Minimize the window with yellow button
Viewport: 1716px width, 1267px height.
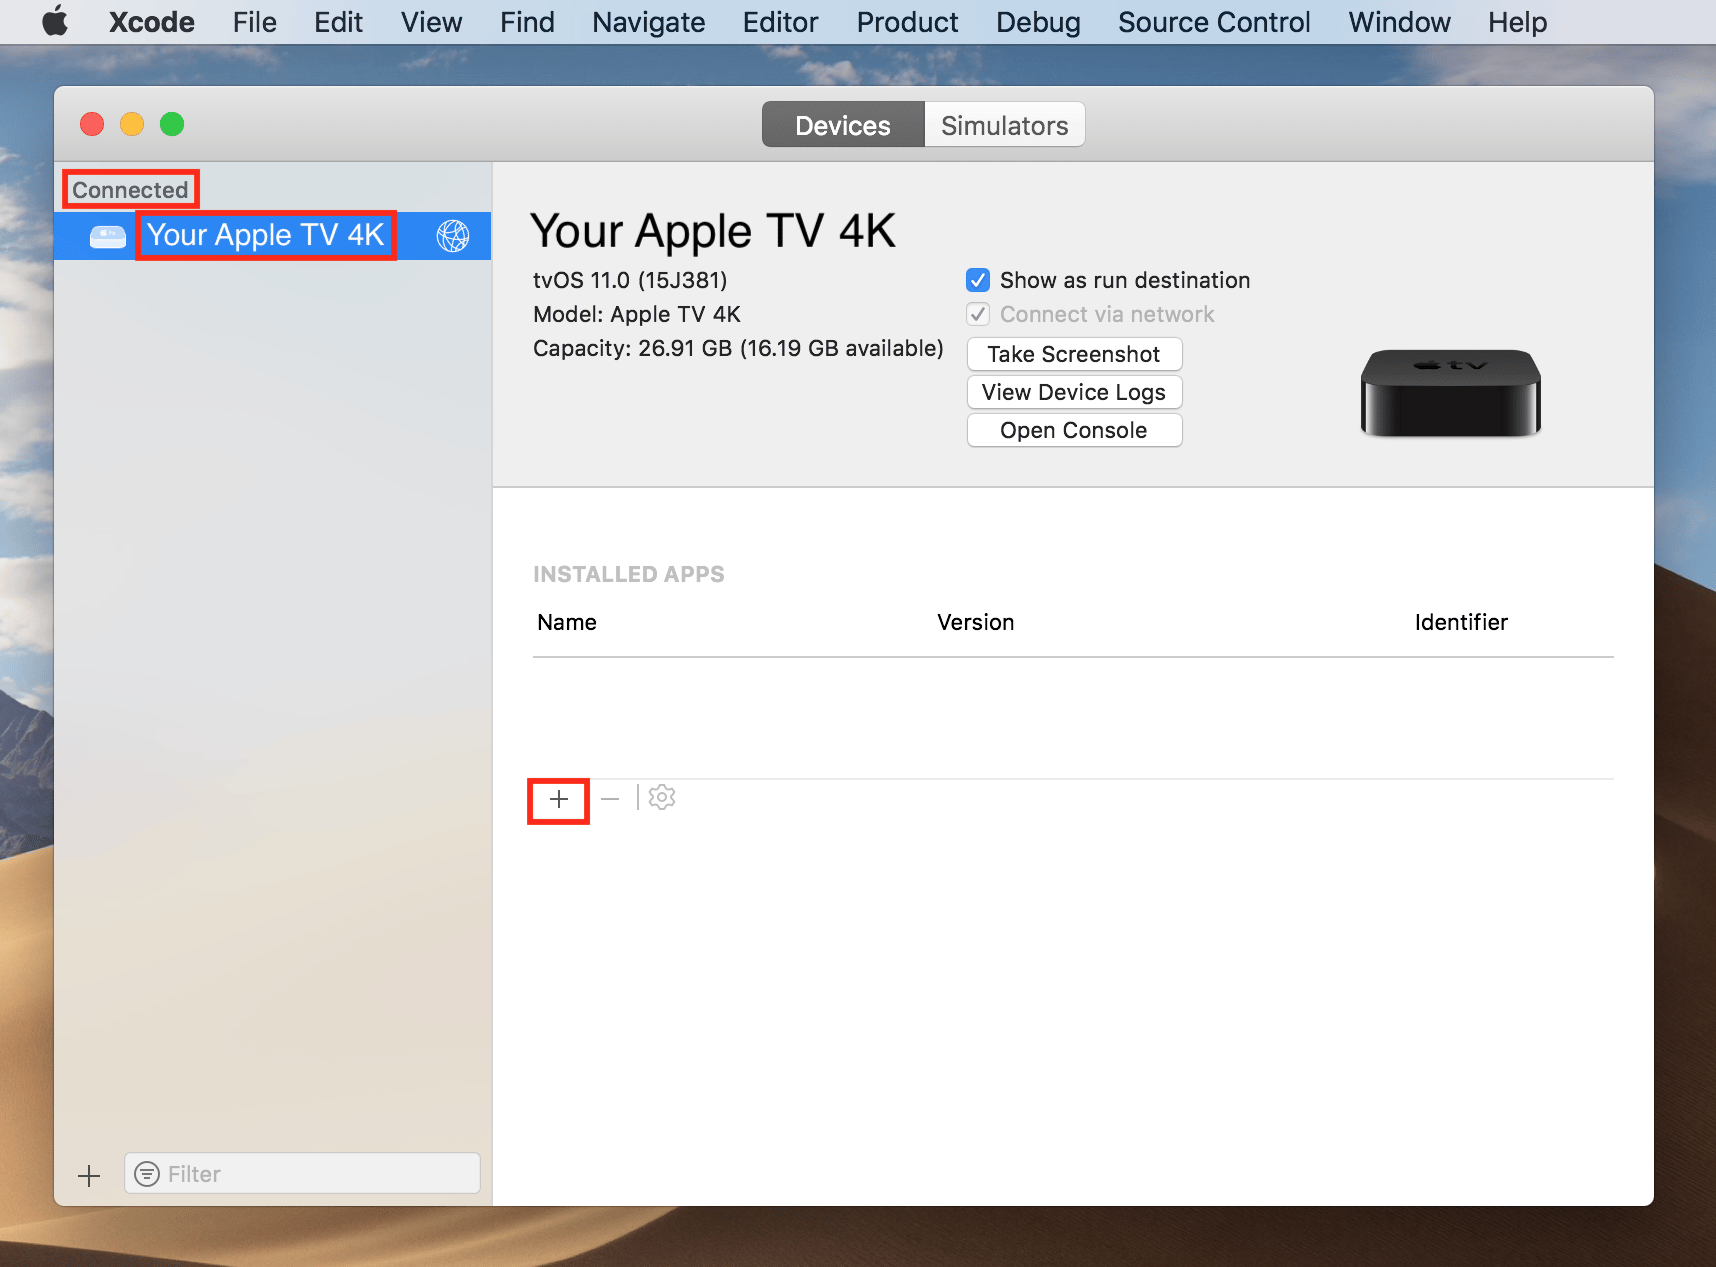pos(132,124)
